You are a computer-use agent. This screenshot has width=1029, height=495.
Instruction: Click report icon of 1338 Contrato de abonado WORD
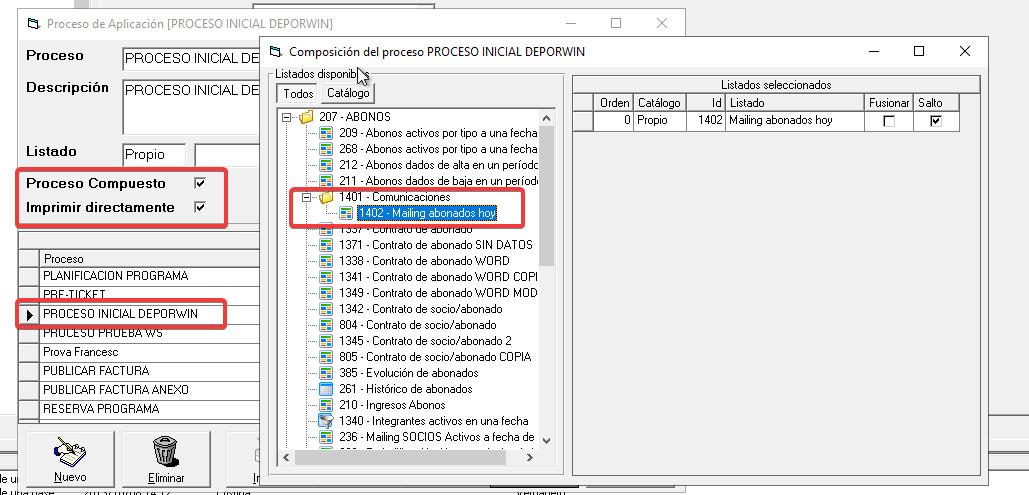coord(326,261)
